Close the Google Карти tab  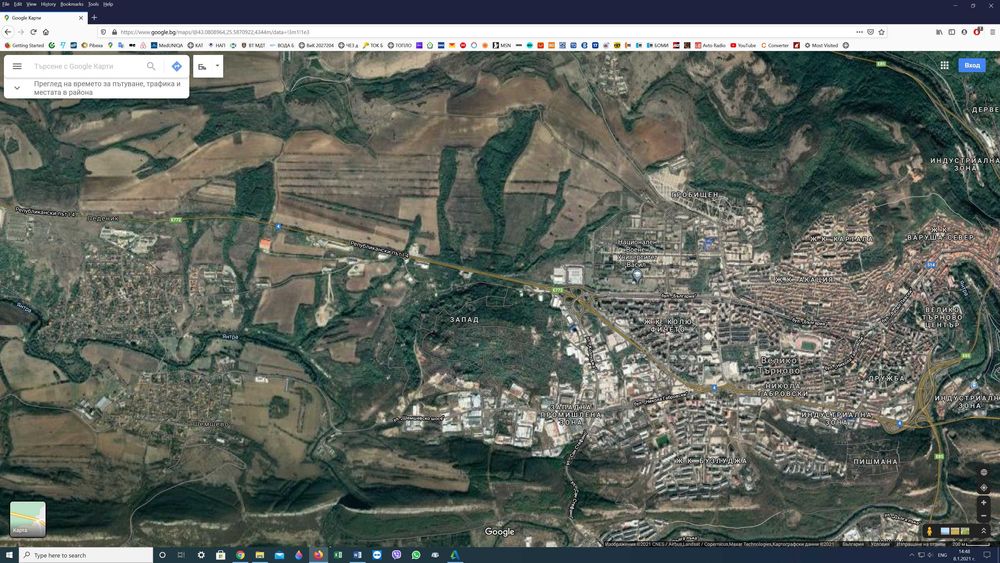click(81, 18)
